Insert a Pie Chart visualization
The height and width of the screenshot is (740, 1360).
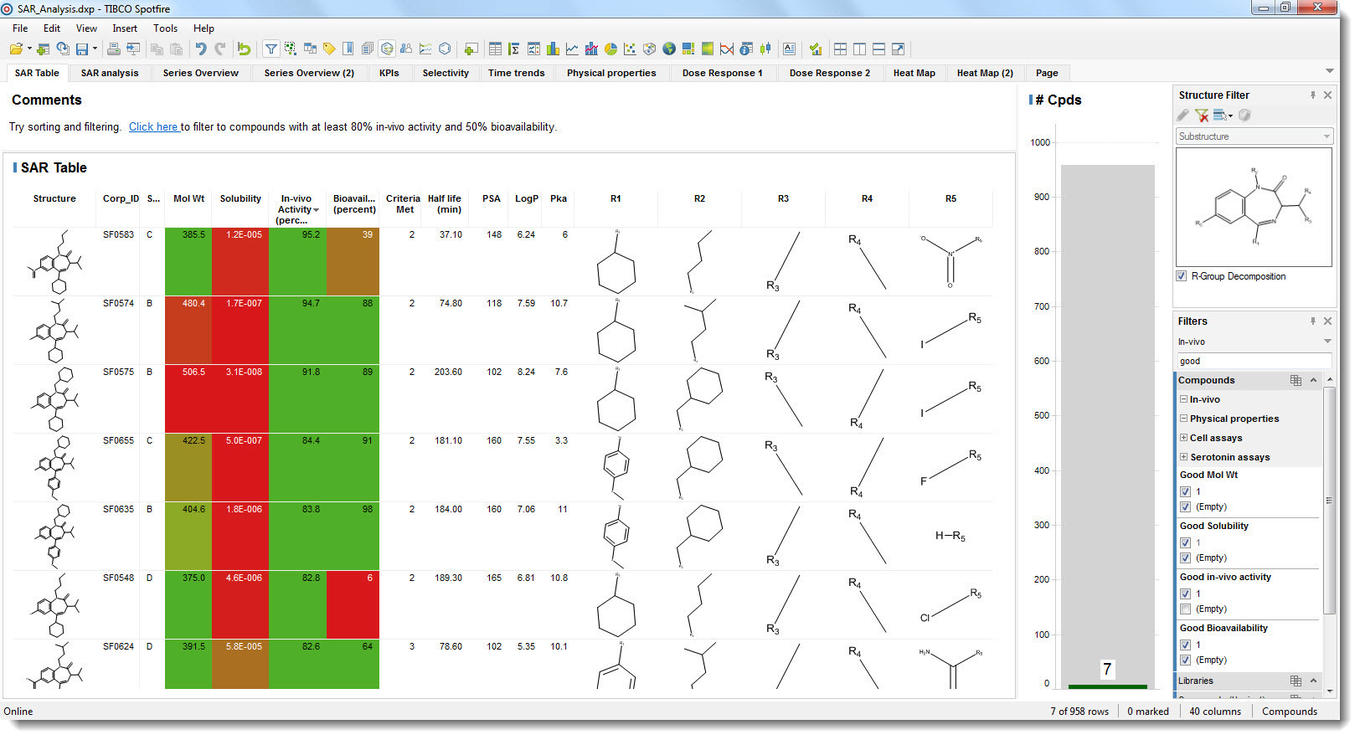tap(610, 48)
